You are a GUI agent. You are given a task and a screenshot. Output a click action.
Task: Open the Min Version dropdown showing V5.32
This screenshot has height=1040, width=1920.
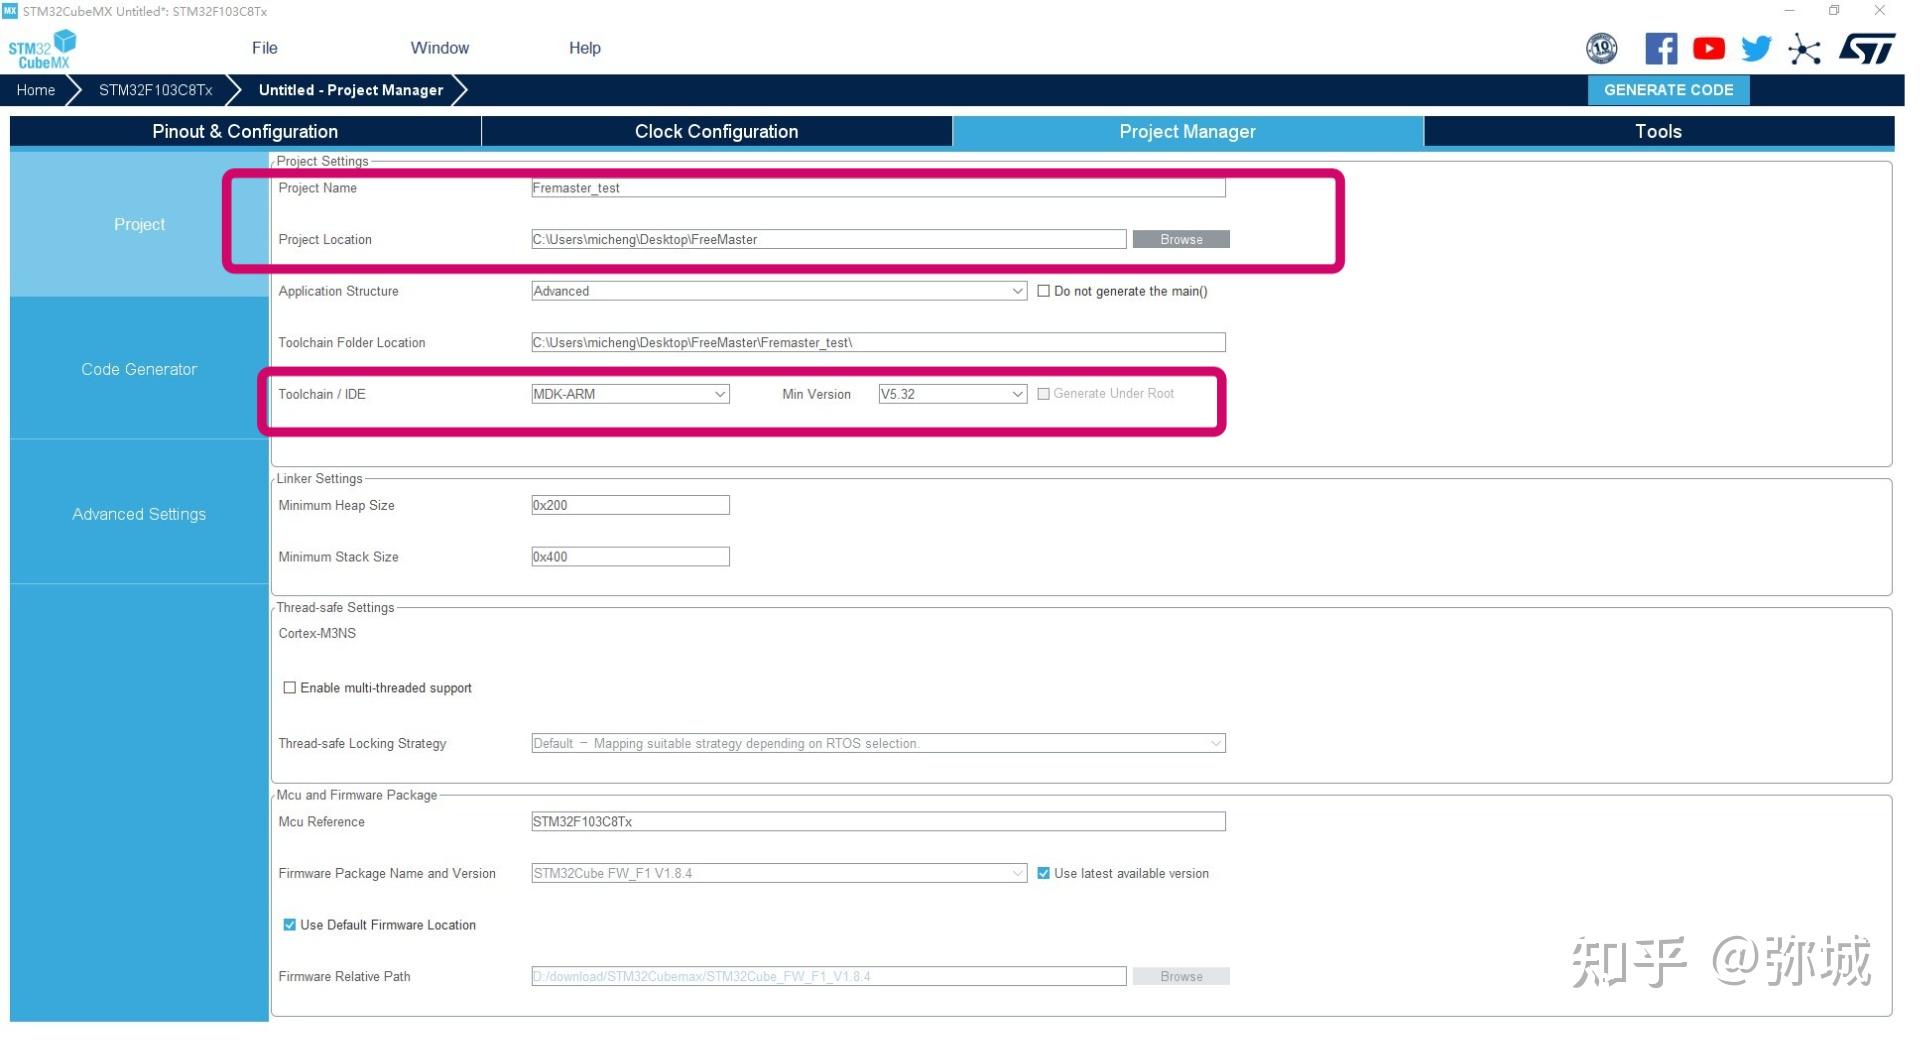tap(952, 394)
